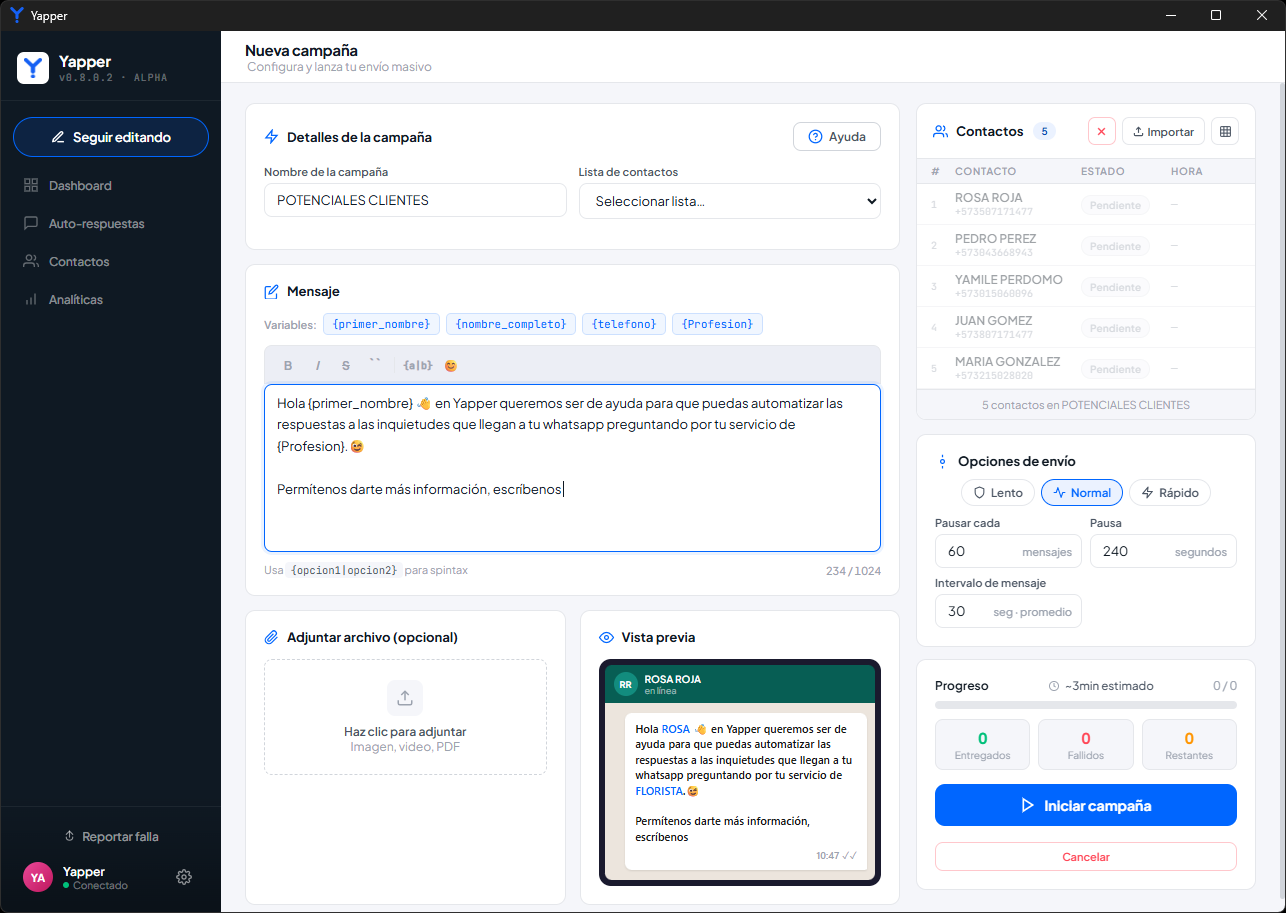Click the Restantes counter card
The width and height of the screenshot is (1286, 913).
click(x=1189, y=745)
